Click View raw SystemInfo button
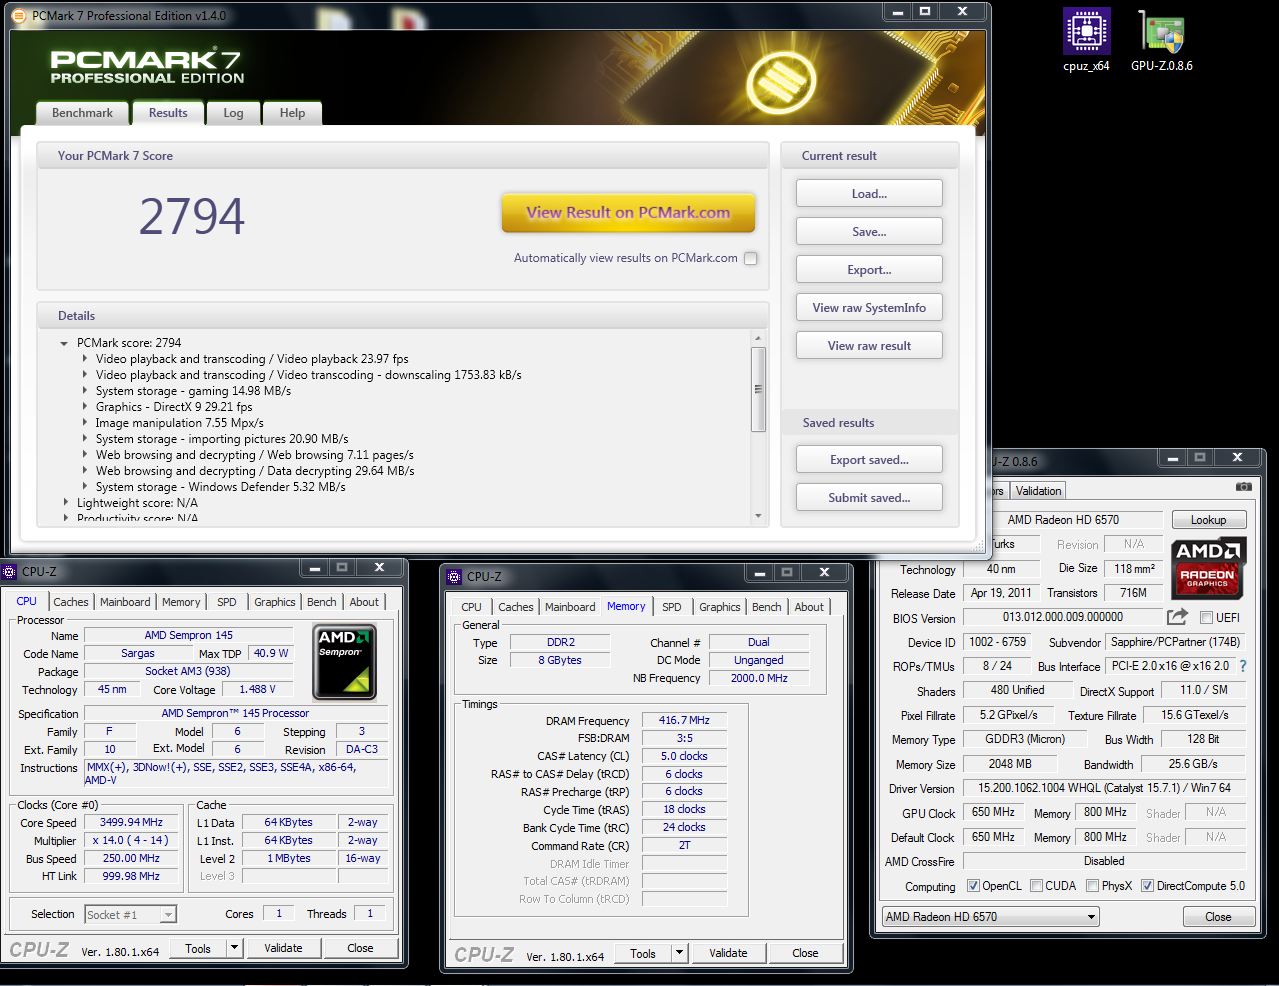Image resolution: width=1279 pixels, height=986 pixels. [x=869, y=307]
